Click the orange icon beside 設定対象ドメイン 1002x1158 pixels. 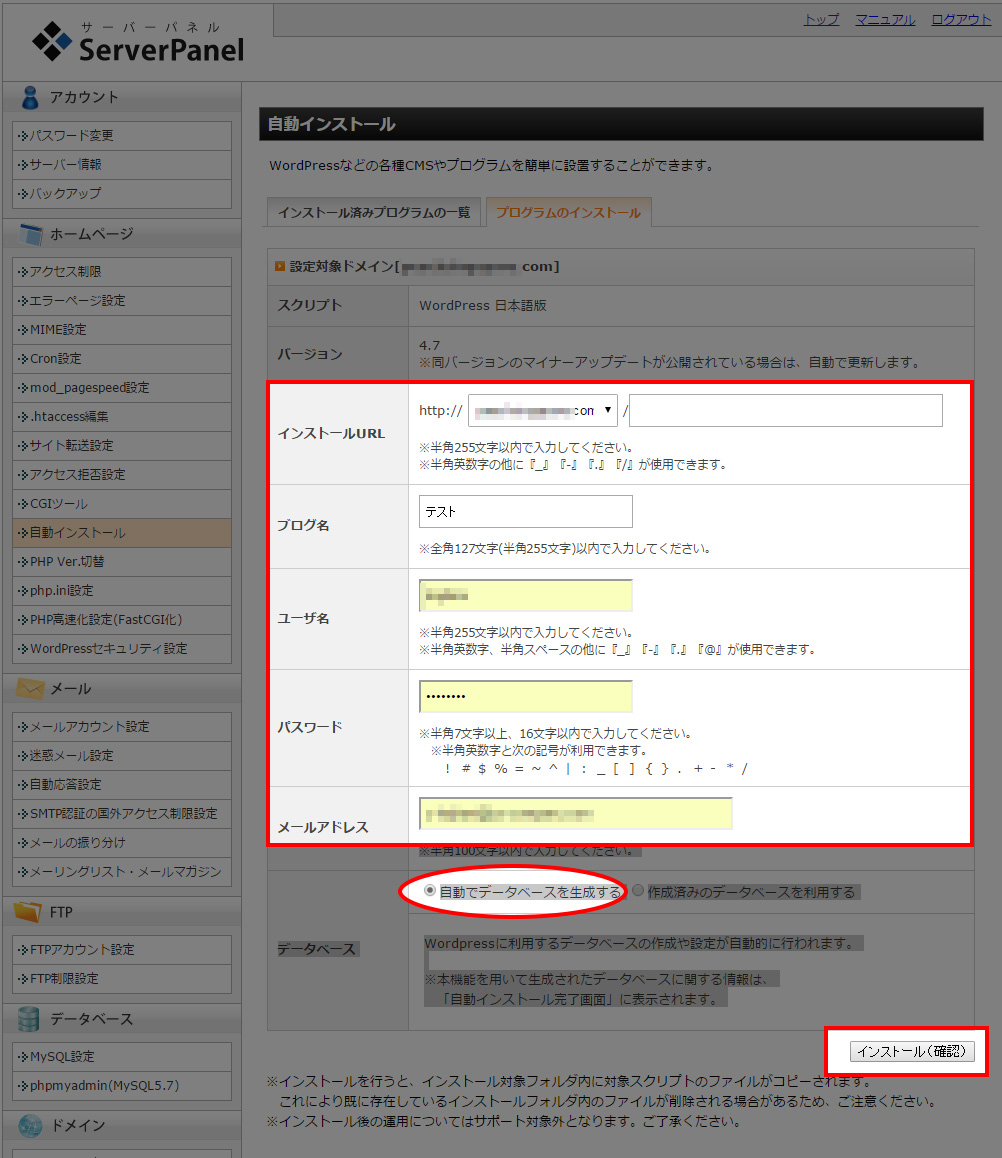pos(278,264)
